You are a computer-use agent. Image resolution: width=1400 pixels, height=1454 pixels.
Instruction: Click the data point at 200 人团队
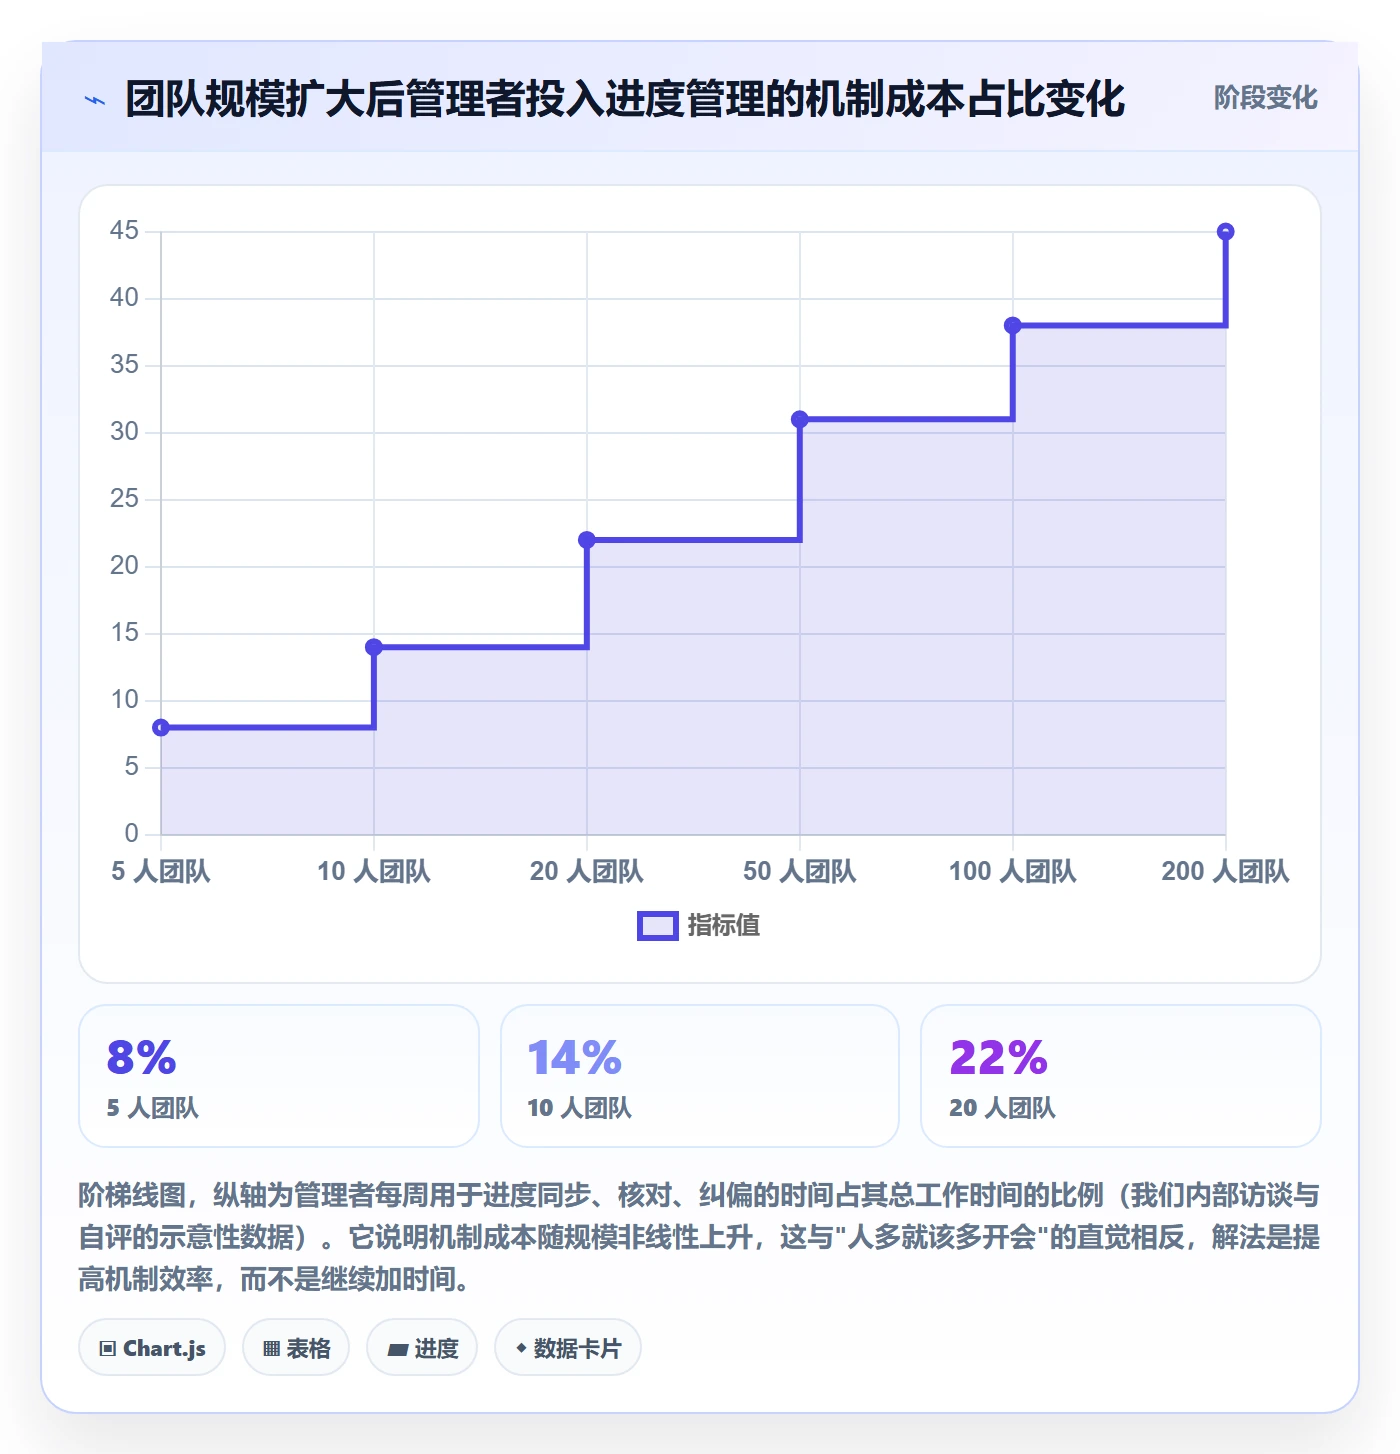pos(1226,231)
